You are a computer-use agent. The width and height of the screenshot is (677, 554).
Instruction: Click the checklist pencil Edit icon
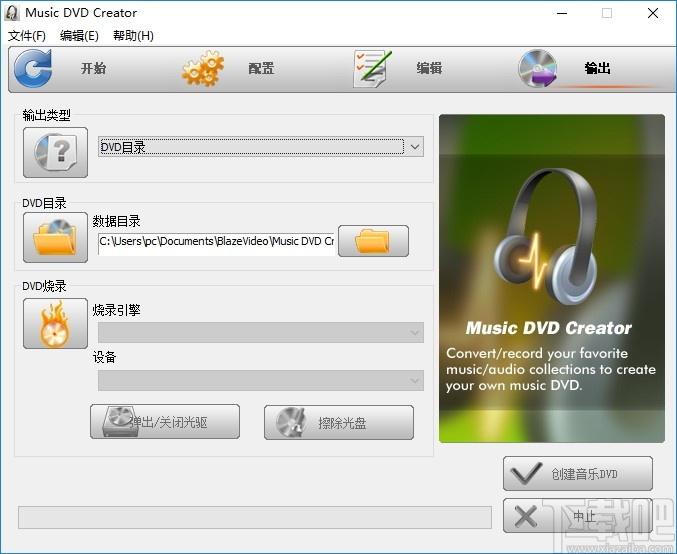372,68
